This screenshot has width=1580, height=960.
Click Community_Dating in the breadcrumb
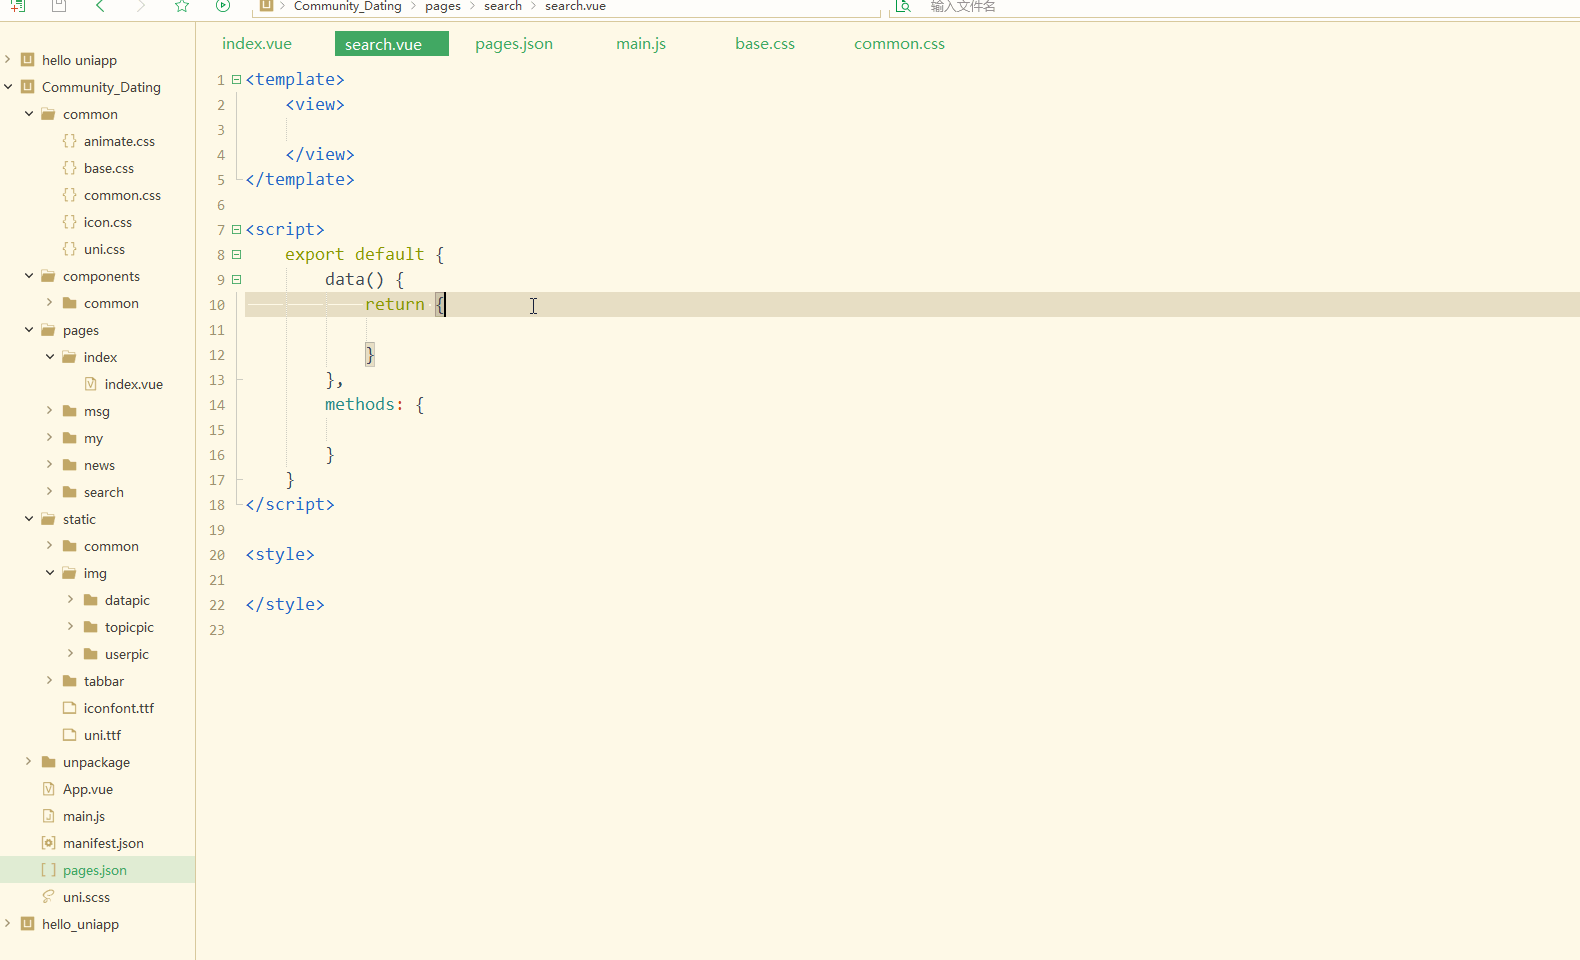pos(347,6)
